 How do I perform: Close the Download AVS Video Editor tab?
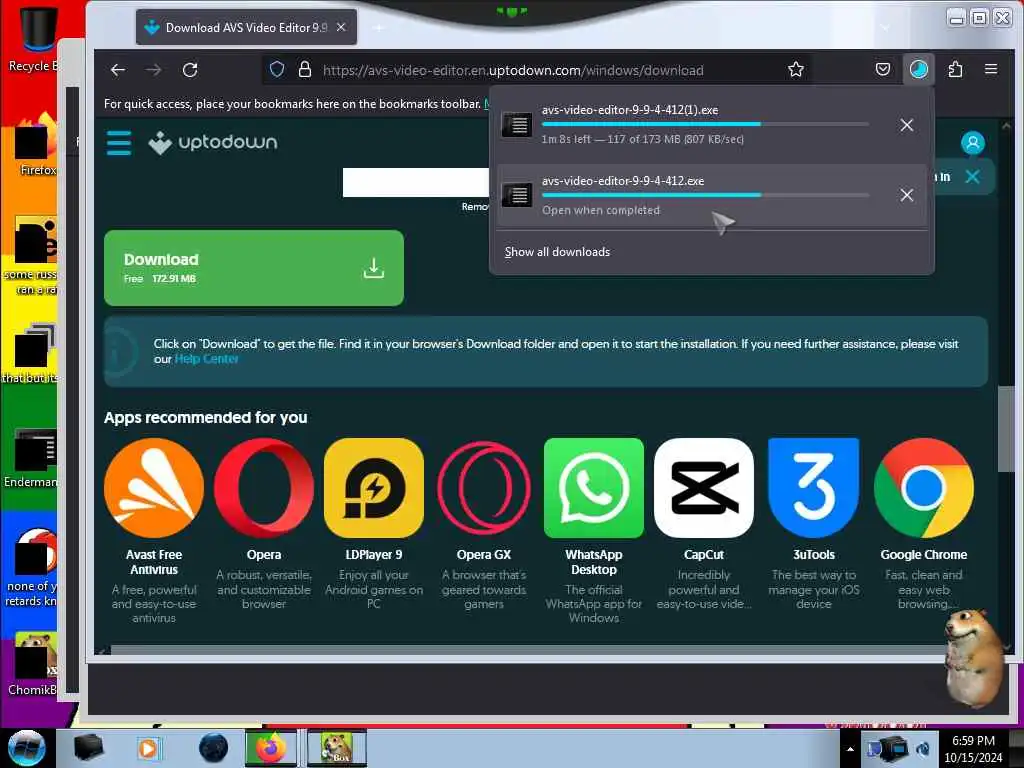coord(341,27)
